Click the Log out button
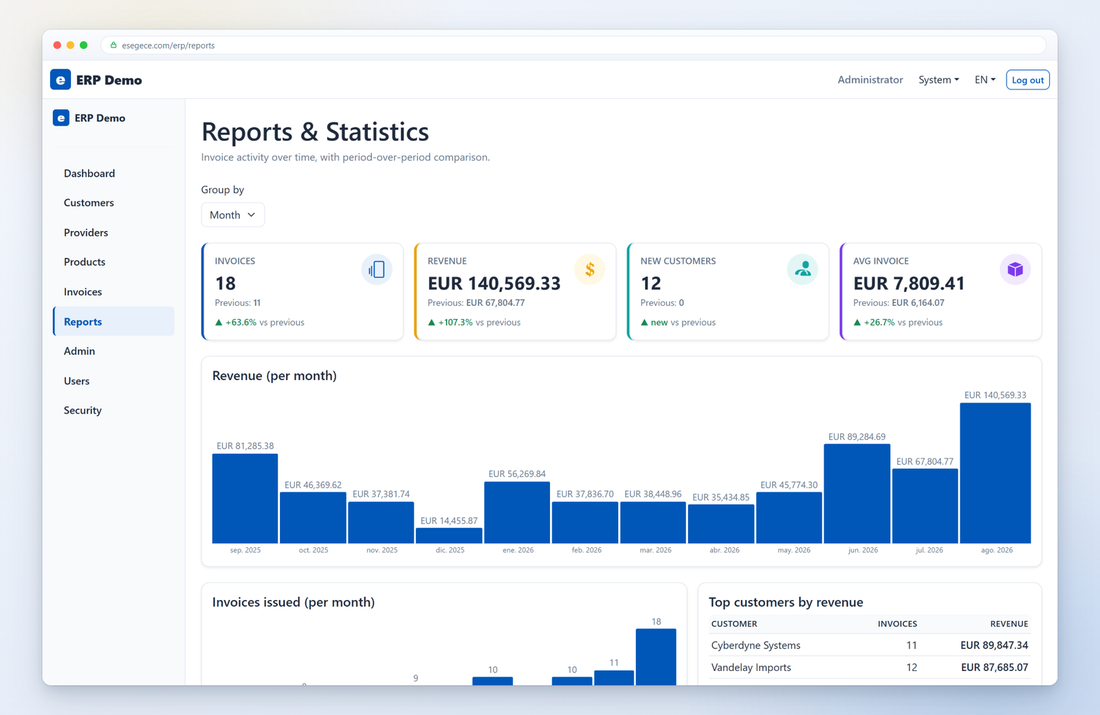Screen dimensions: 1100x715 (1028, 80)
